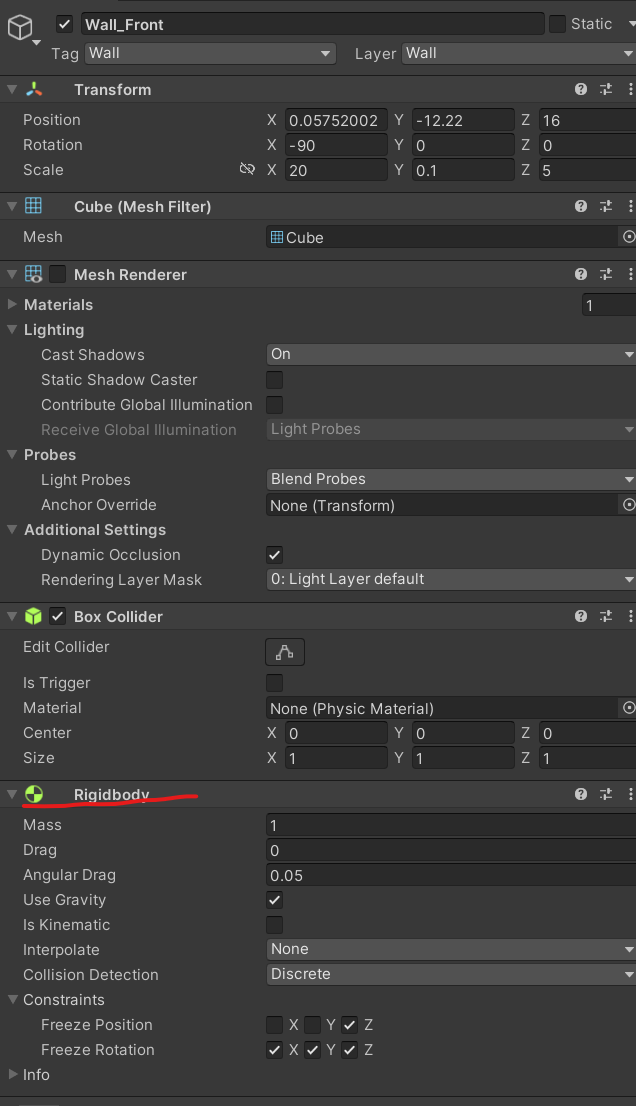Open the Tag dropdown set to Wall
Viewport: 636px width, 1106px height.
[x=209, y=53]
